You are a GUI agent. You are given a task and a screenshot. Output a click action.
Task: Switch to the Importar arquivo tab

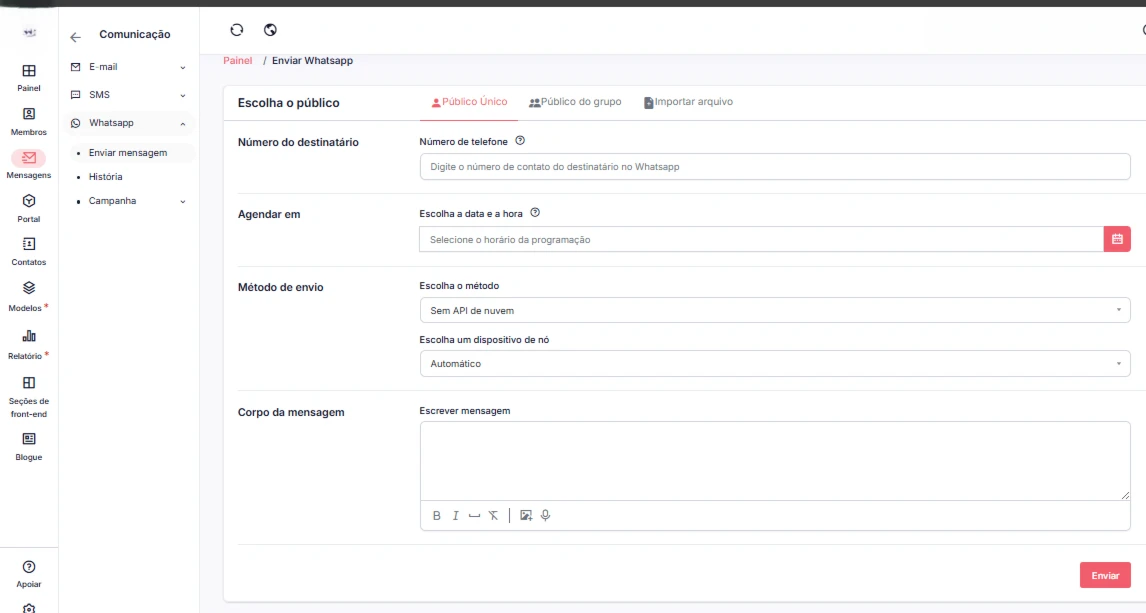688,102
